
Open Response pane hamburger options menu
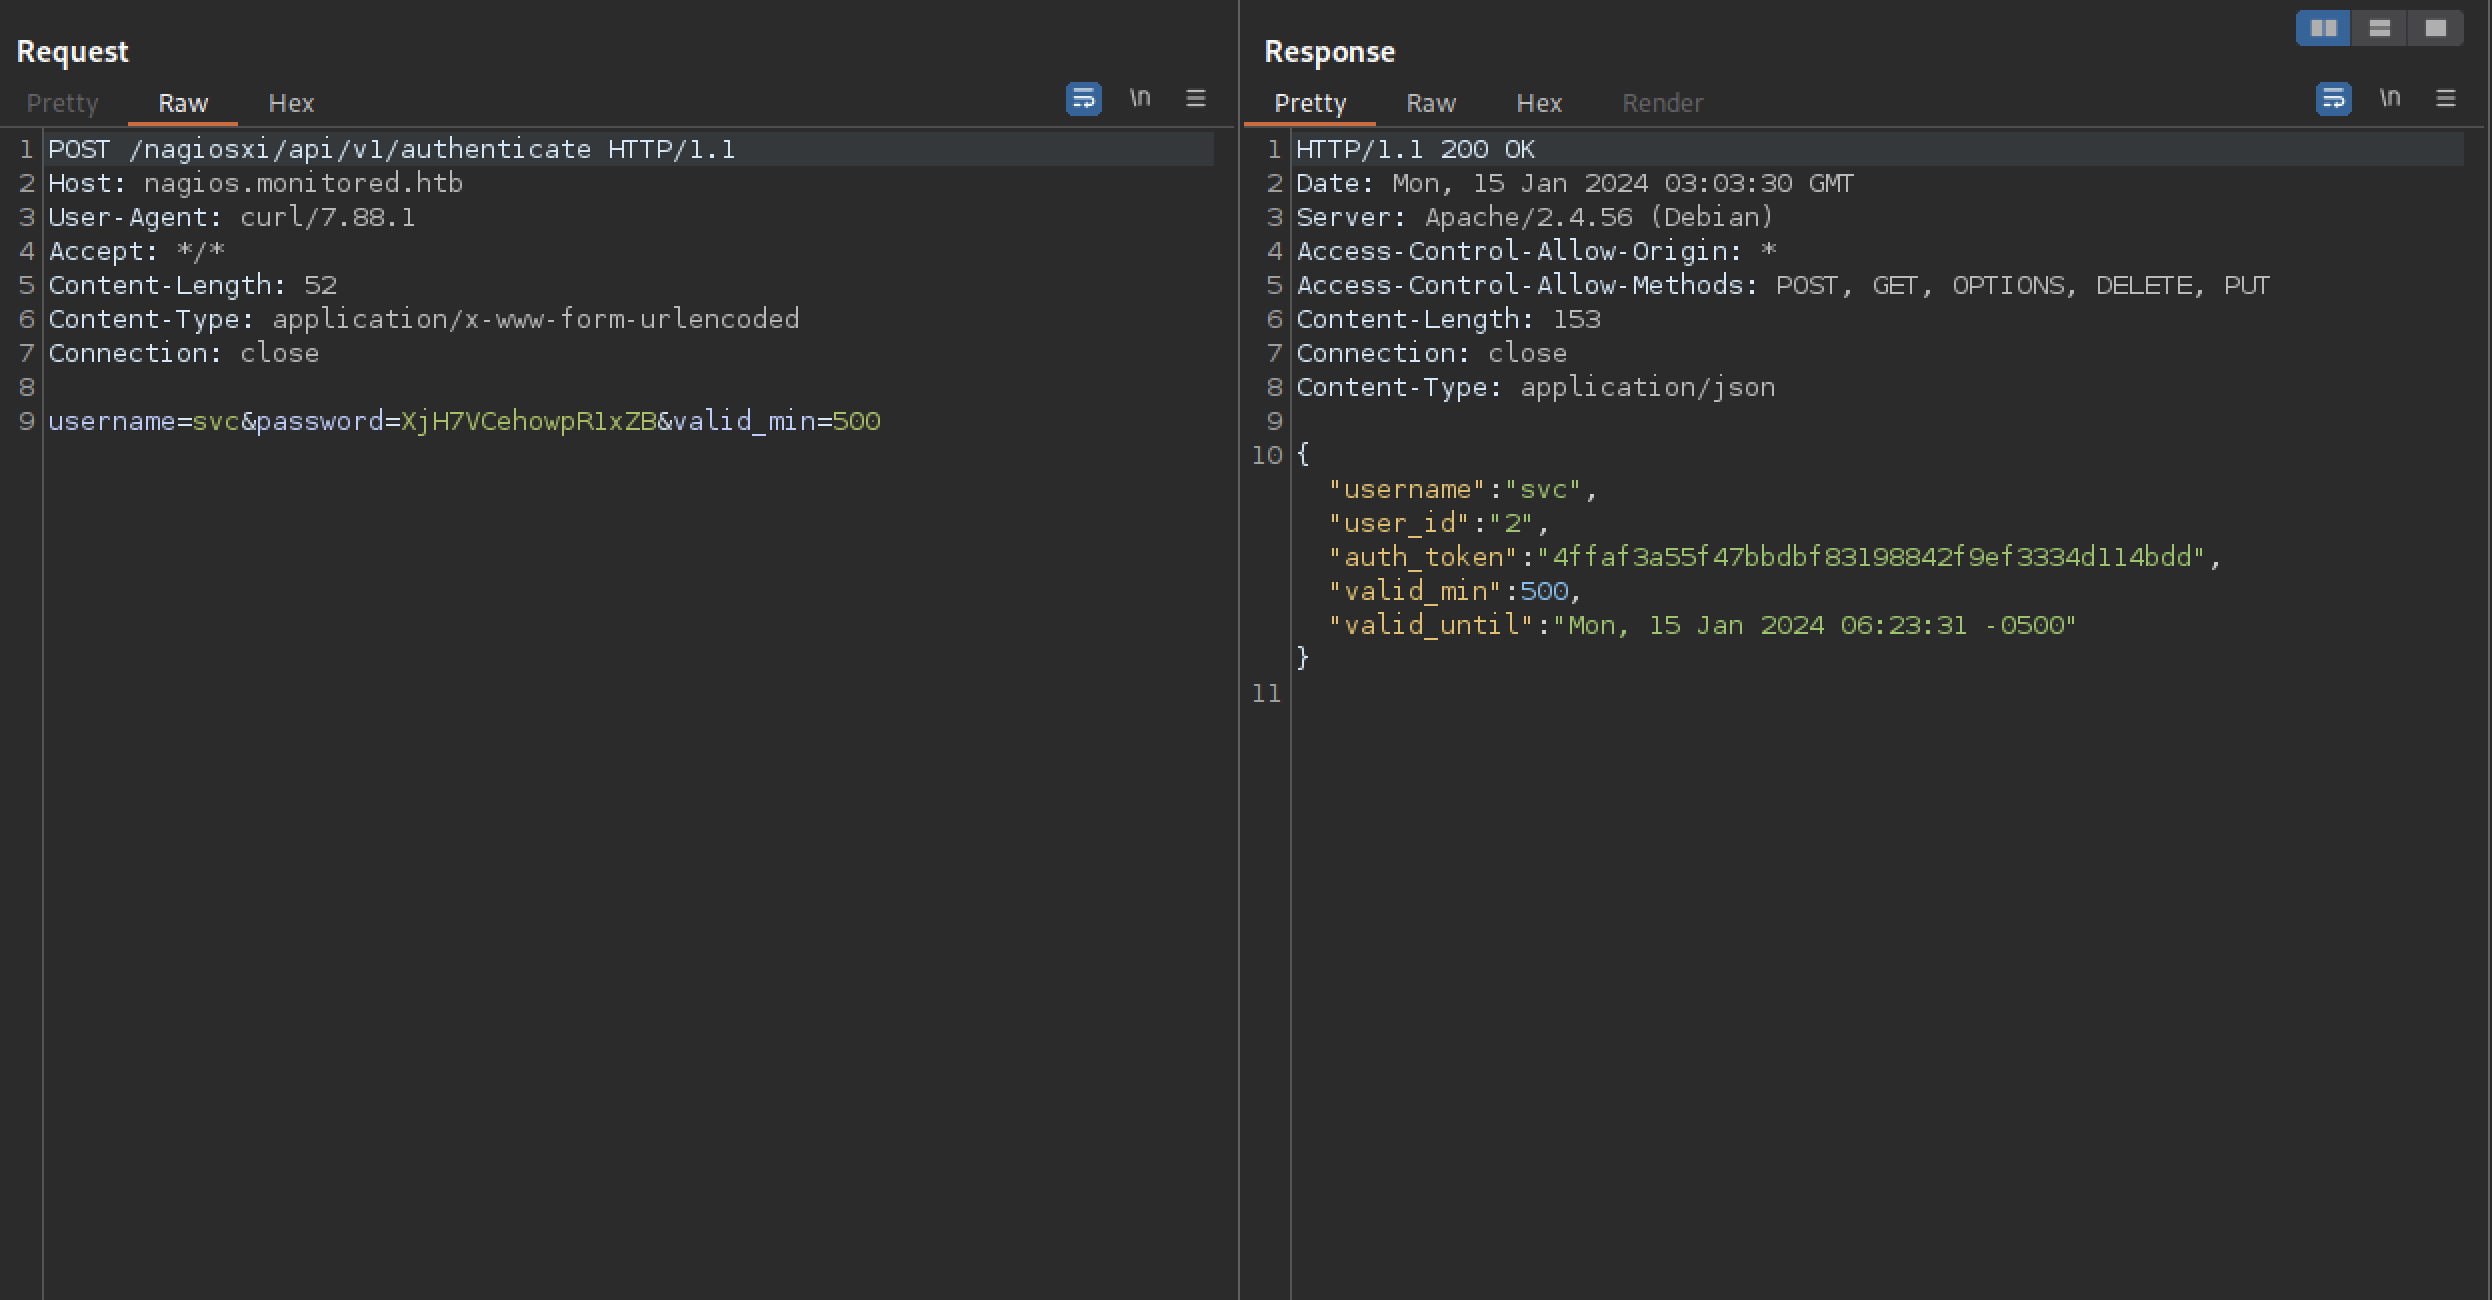(x=2445, y=98)
